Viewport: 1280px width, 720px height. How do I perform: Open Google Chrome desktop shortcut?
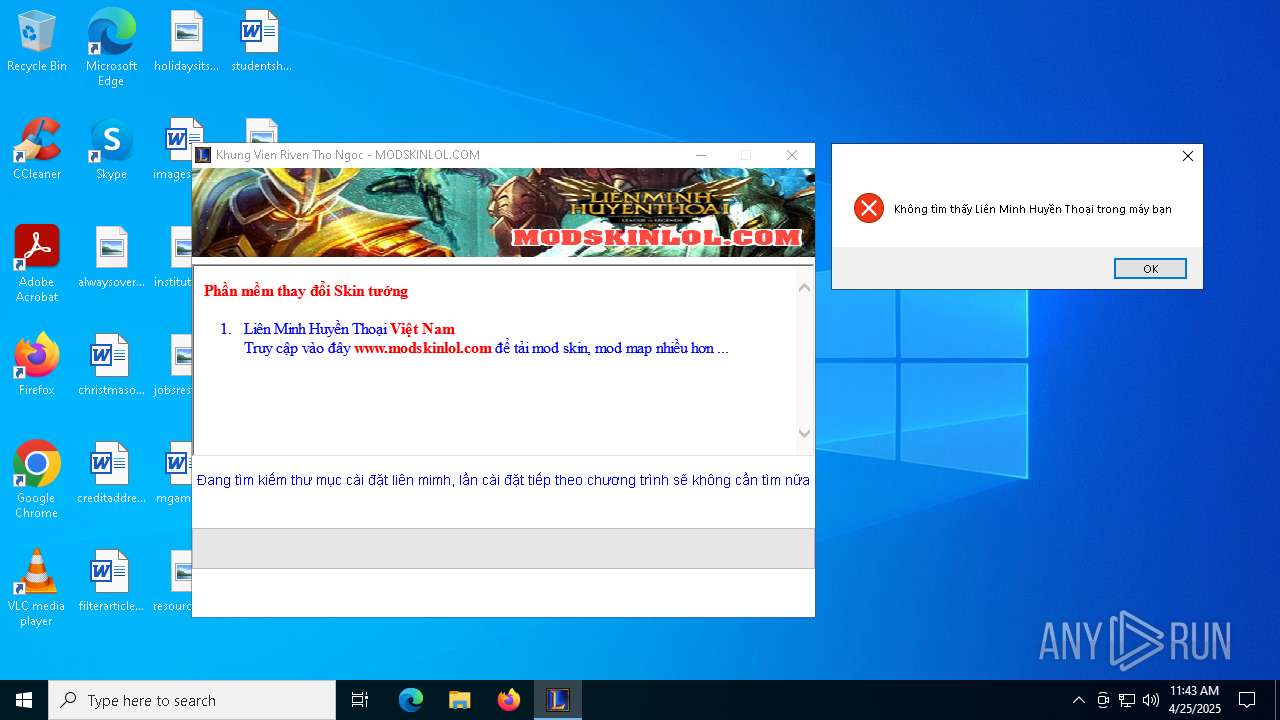[x=37, y=480]
